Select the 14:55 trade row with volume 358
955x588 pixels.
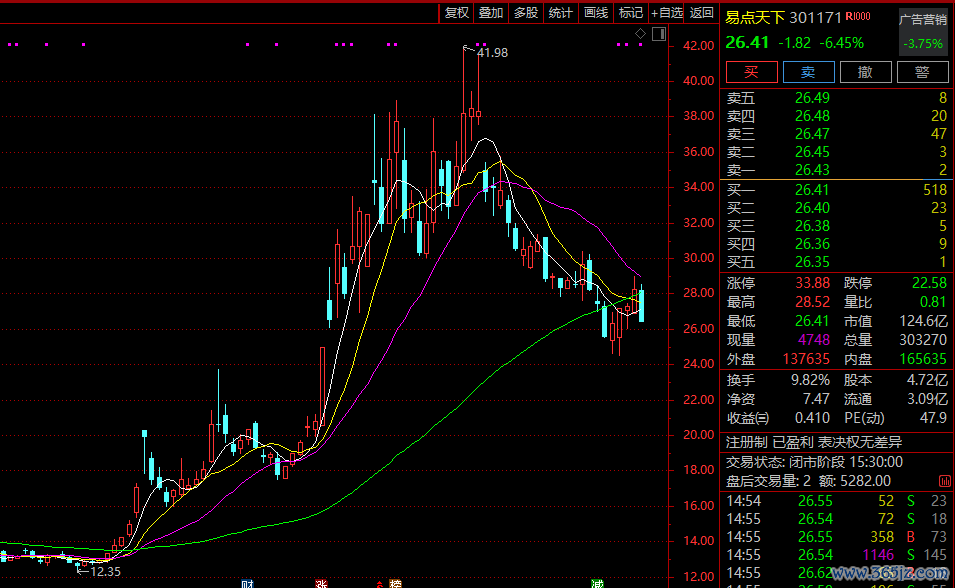tap(836, 537)
